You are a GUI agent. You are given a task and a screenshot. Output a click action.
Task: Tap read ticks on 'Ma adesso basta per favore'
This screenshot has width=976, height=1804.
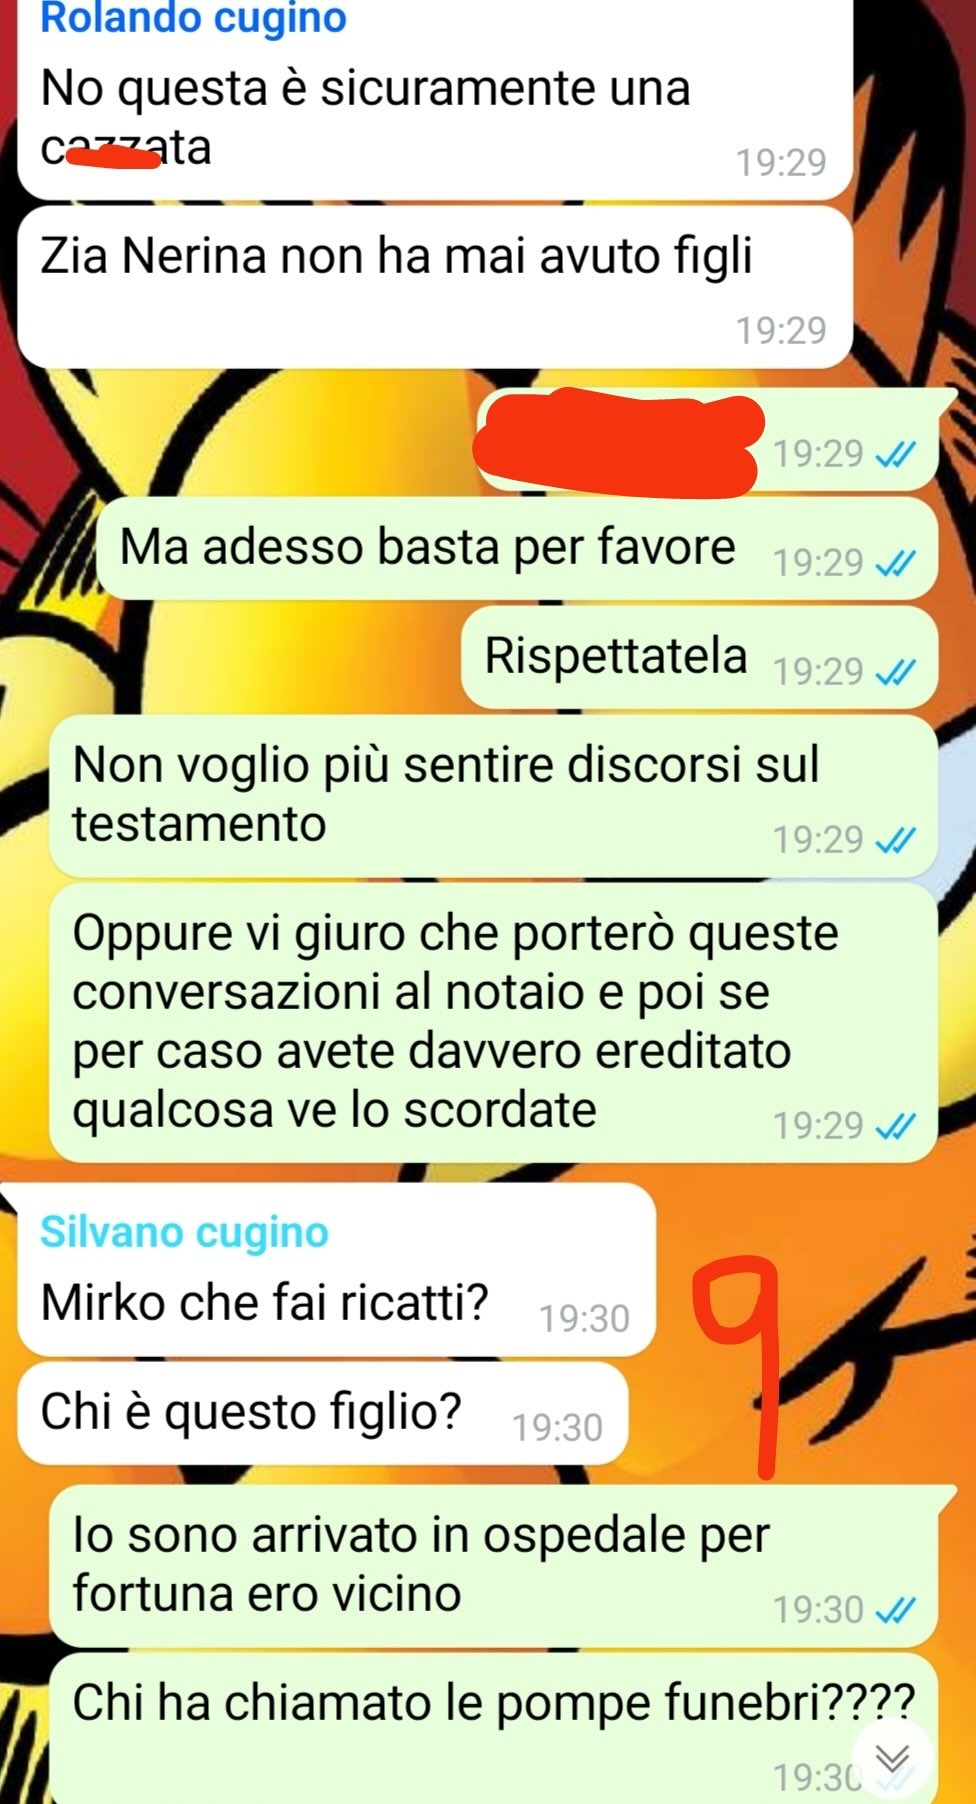click(895, 564)
